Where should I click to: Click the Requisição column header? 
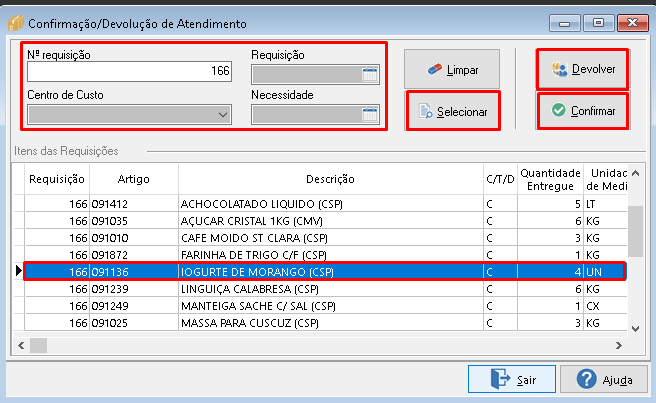pos(57,179)
